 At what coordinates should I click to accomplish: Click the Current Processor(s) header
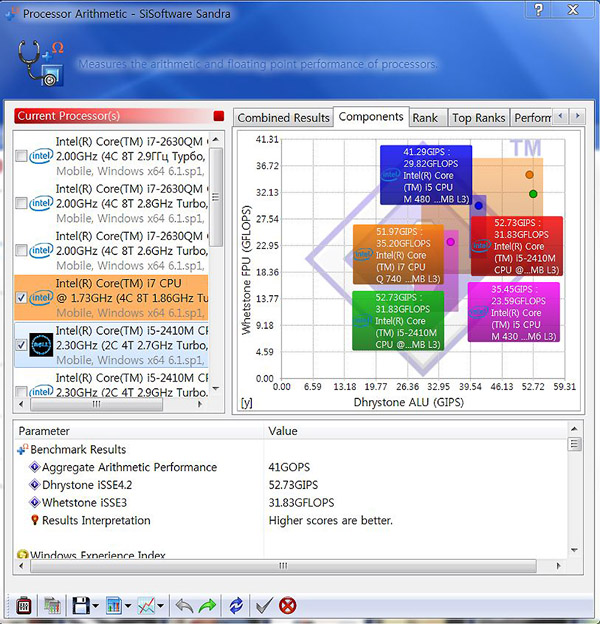[119, 116]
